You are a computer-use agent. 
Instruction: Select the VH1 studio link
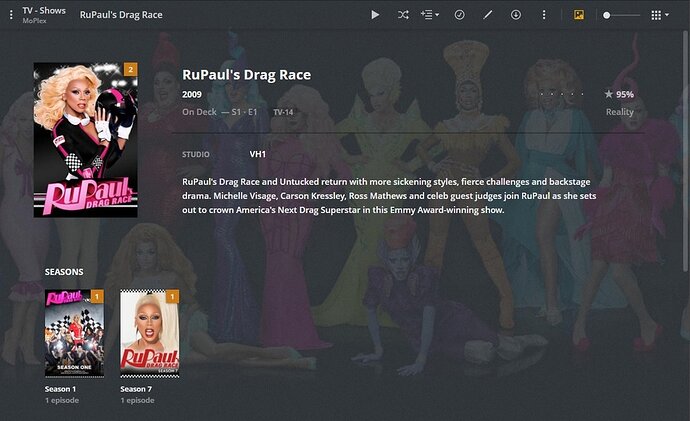tap(258, 154)
